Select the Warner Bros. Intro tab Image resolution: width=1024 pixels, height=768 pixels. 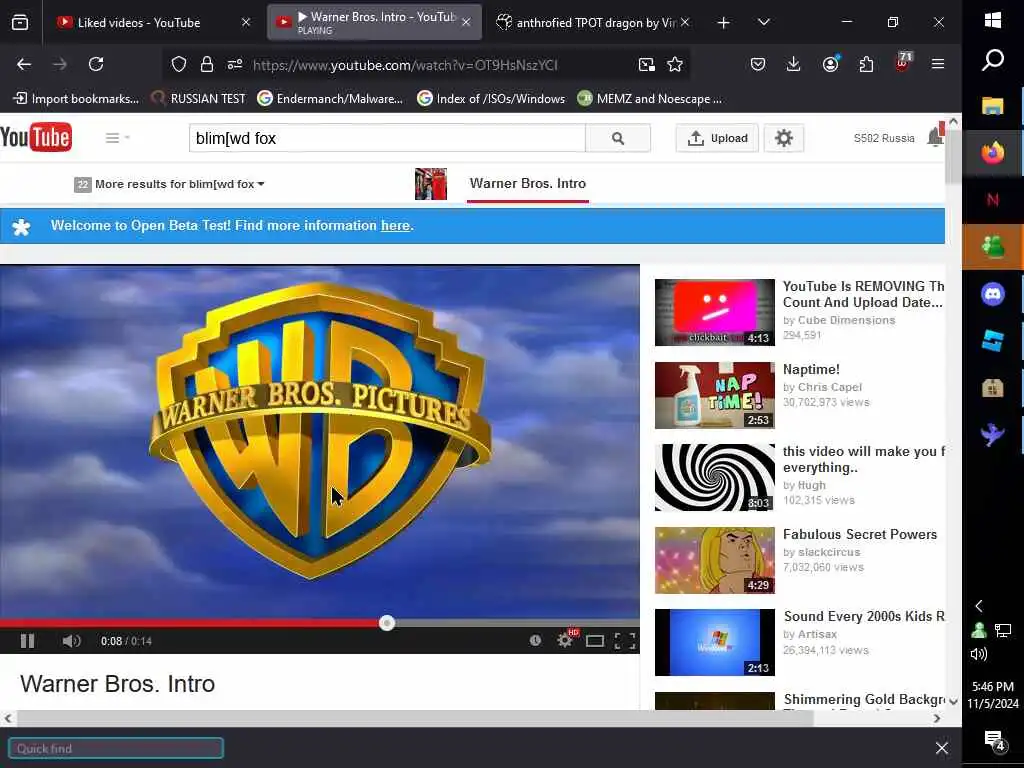(x=375, y=23)
